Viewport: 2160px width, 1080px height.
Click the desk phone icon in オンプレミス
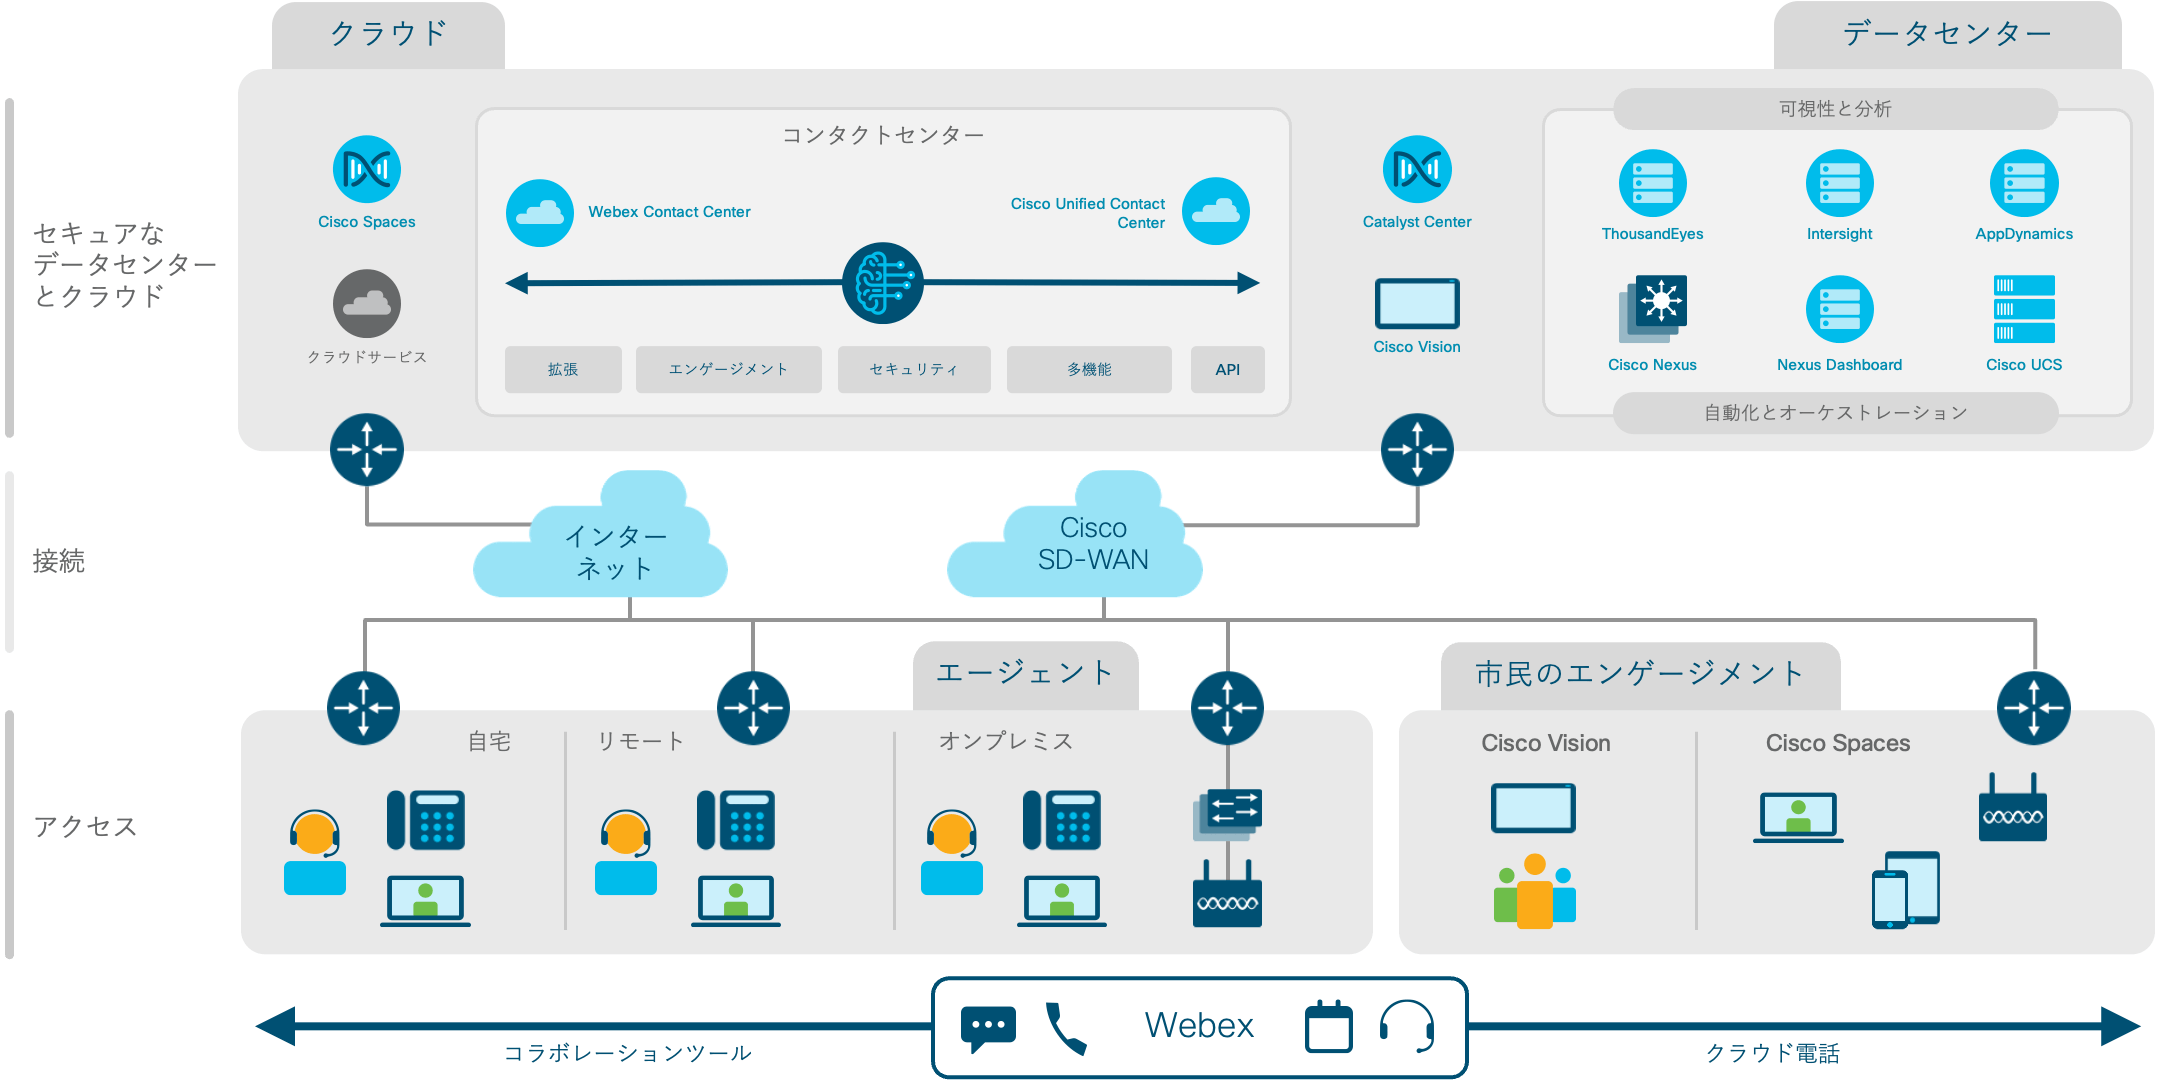point(1062,820)
